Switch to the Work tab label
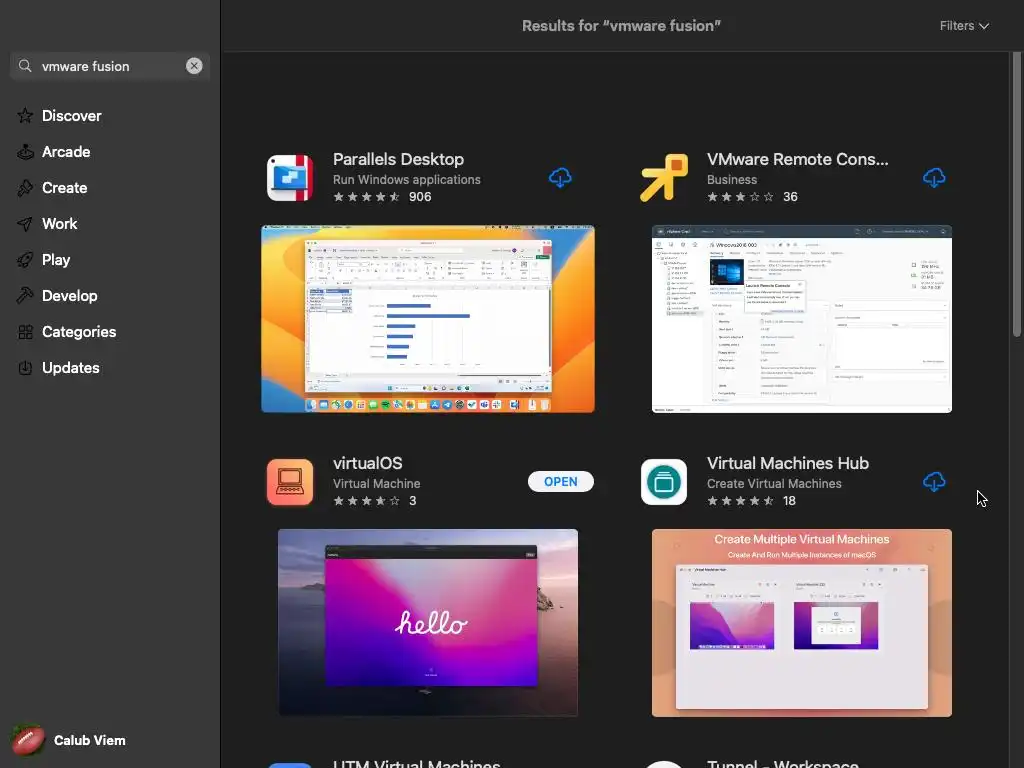 tap(59, 224)
